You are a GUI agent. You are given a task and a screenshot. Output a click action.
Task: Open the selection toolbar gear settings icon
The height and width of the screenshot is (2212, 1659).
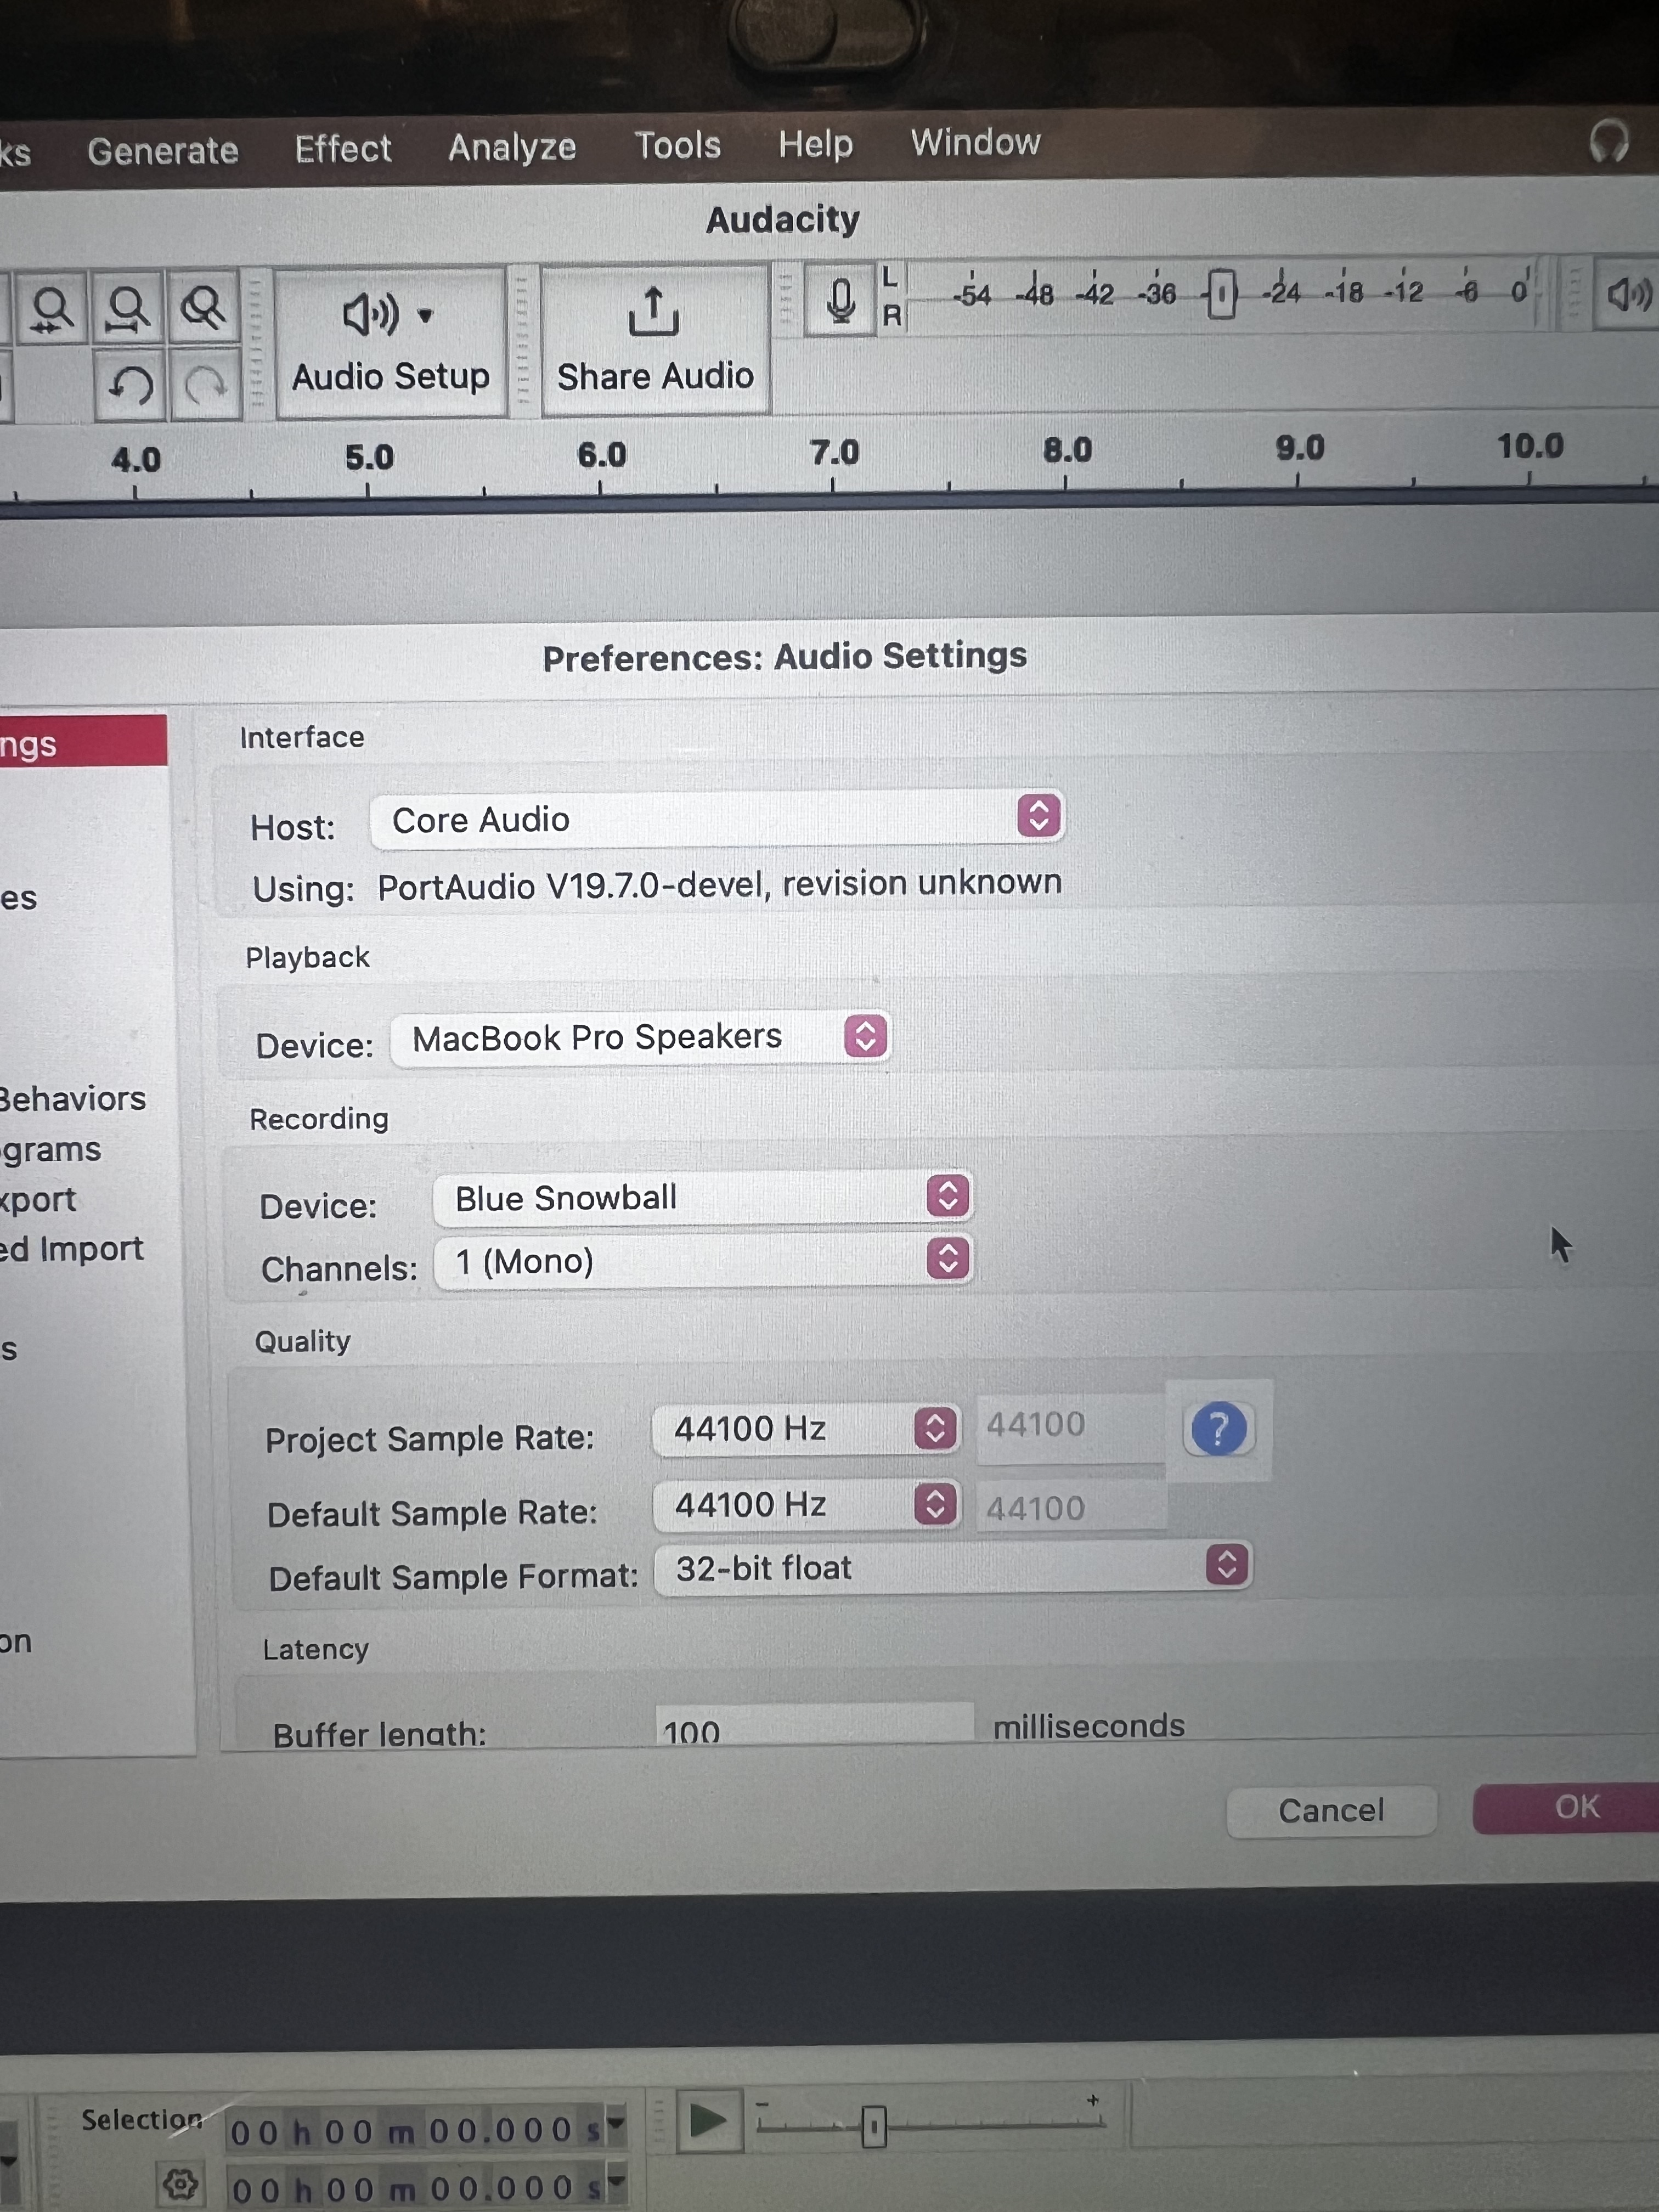180,2183
